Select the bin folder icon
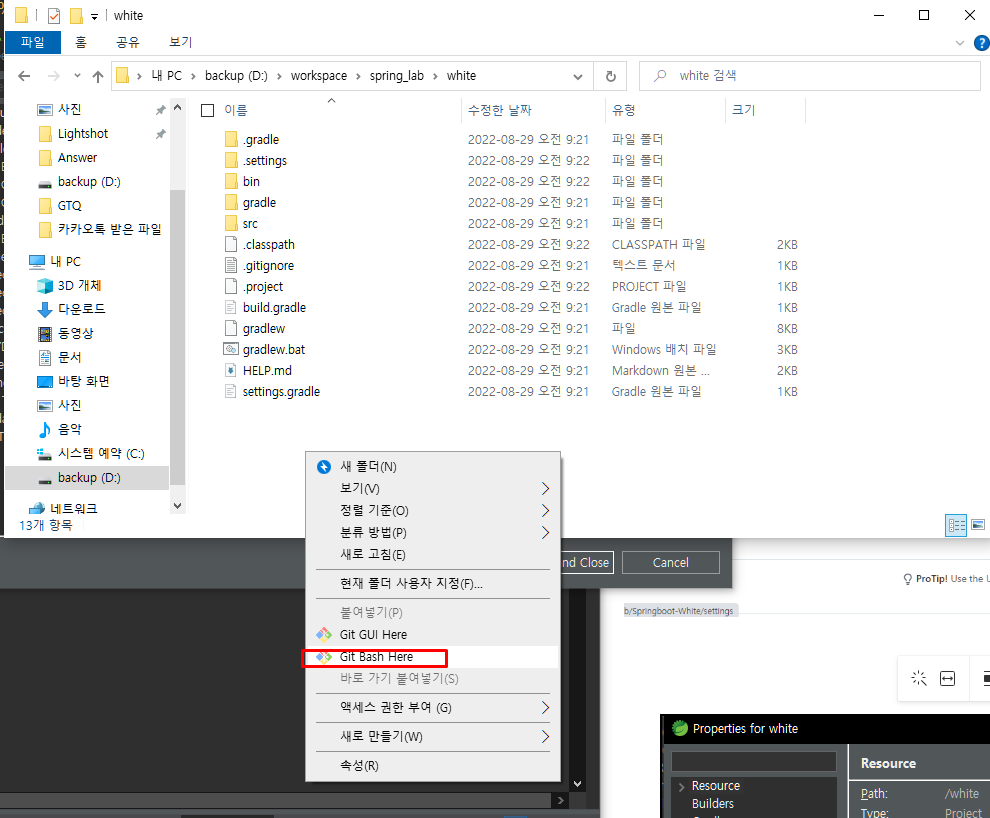The image size is (990, 818). pyautogui.click(x=232, y=182)
